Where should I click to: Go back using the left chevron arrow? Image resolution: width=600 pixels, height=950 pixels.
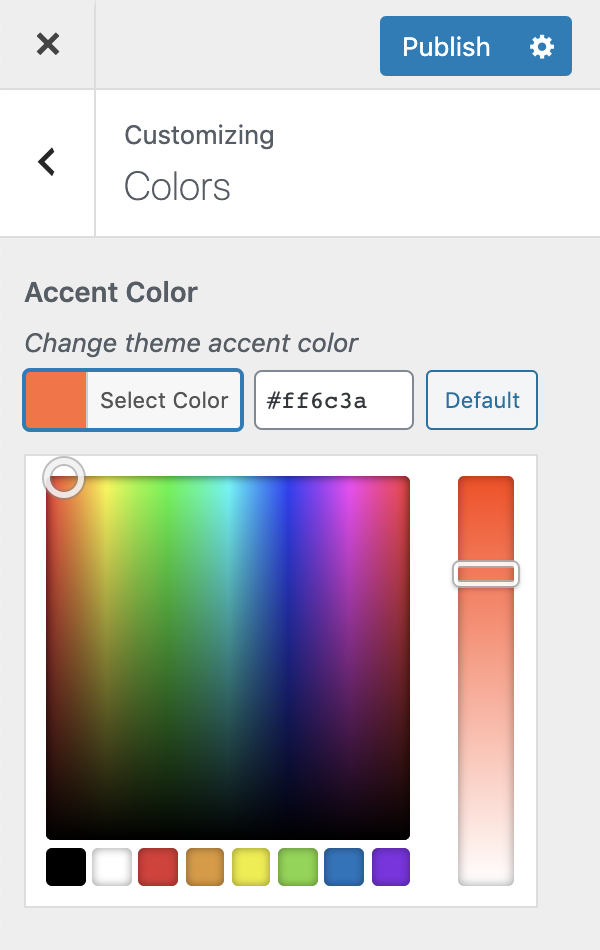[47, 162]
